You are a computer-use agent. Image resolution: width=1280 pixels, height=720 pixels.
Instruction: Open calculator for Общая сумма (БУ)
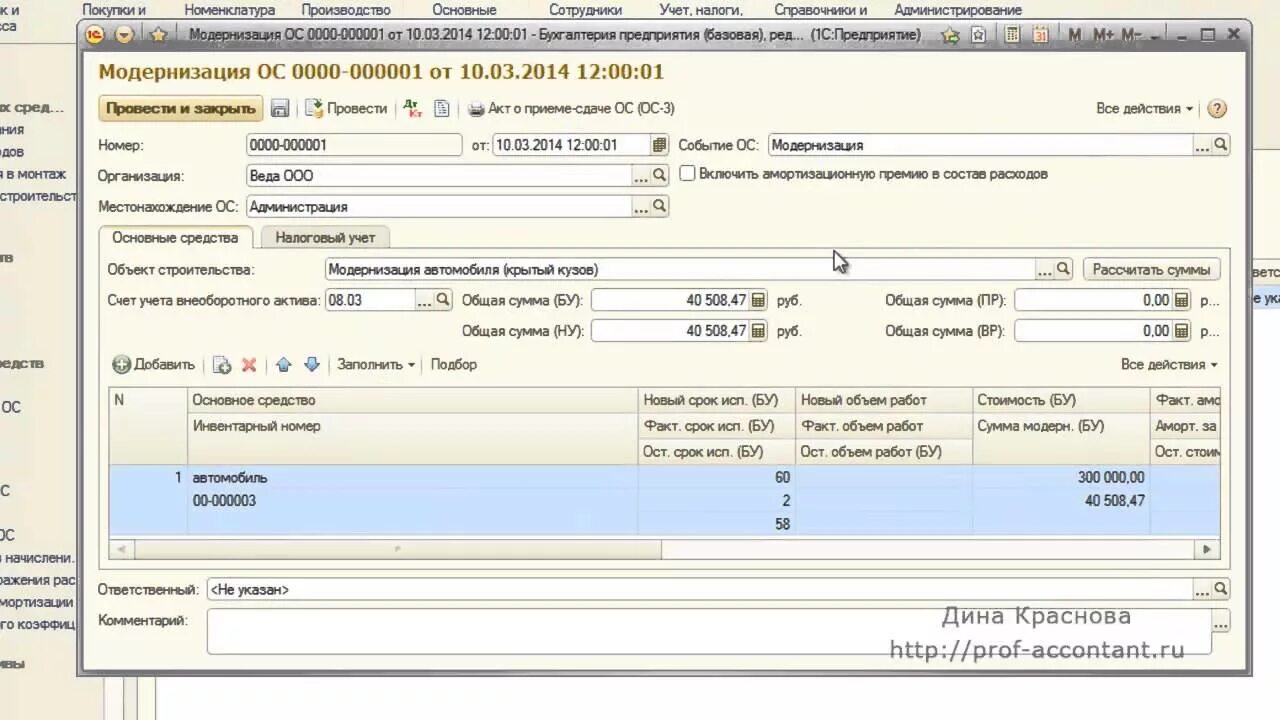pyautogui.click(x=758, y=300)
